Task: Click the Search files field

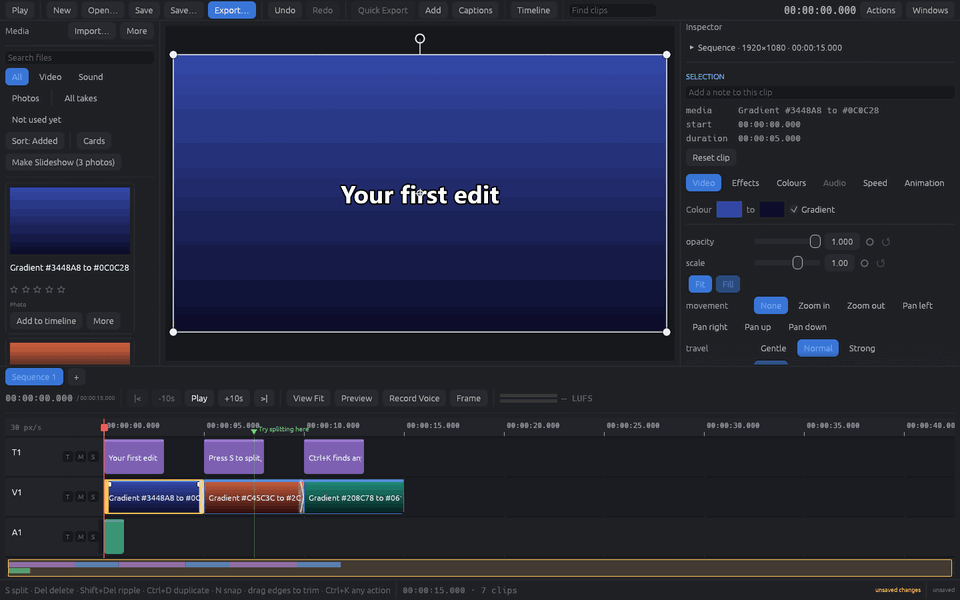Action: tap(80, 58)
